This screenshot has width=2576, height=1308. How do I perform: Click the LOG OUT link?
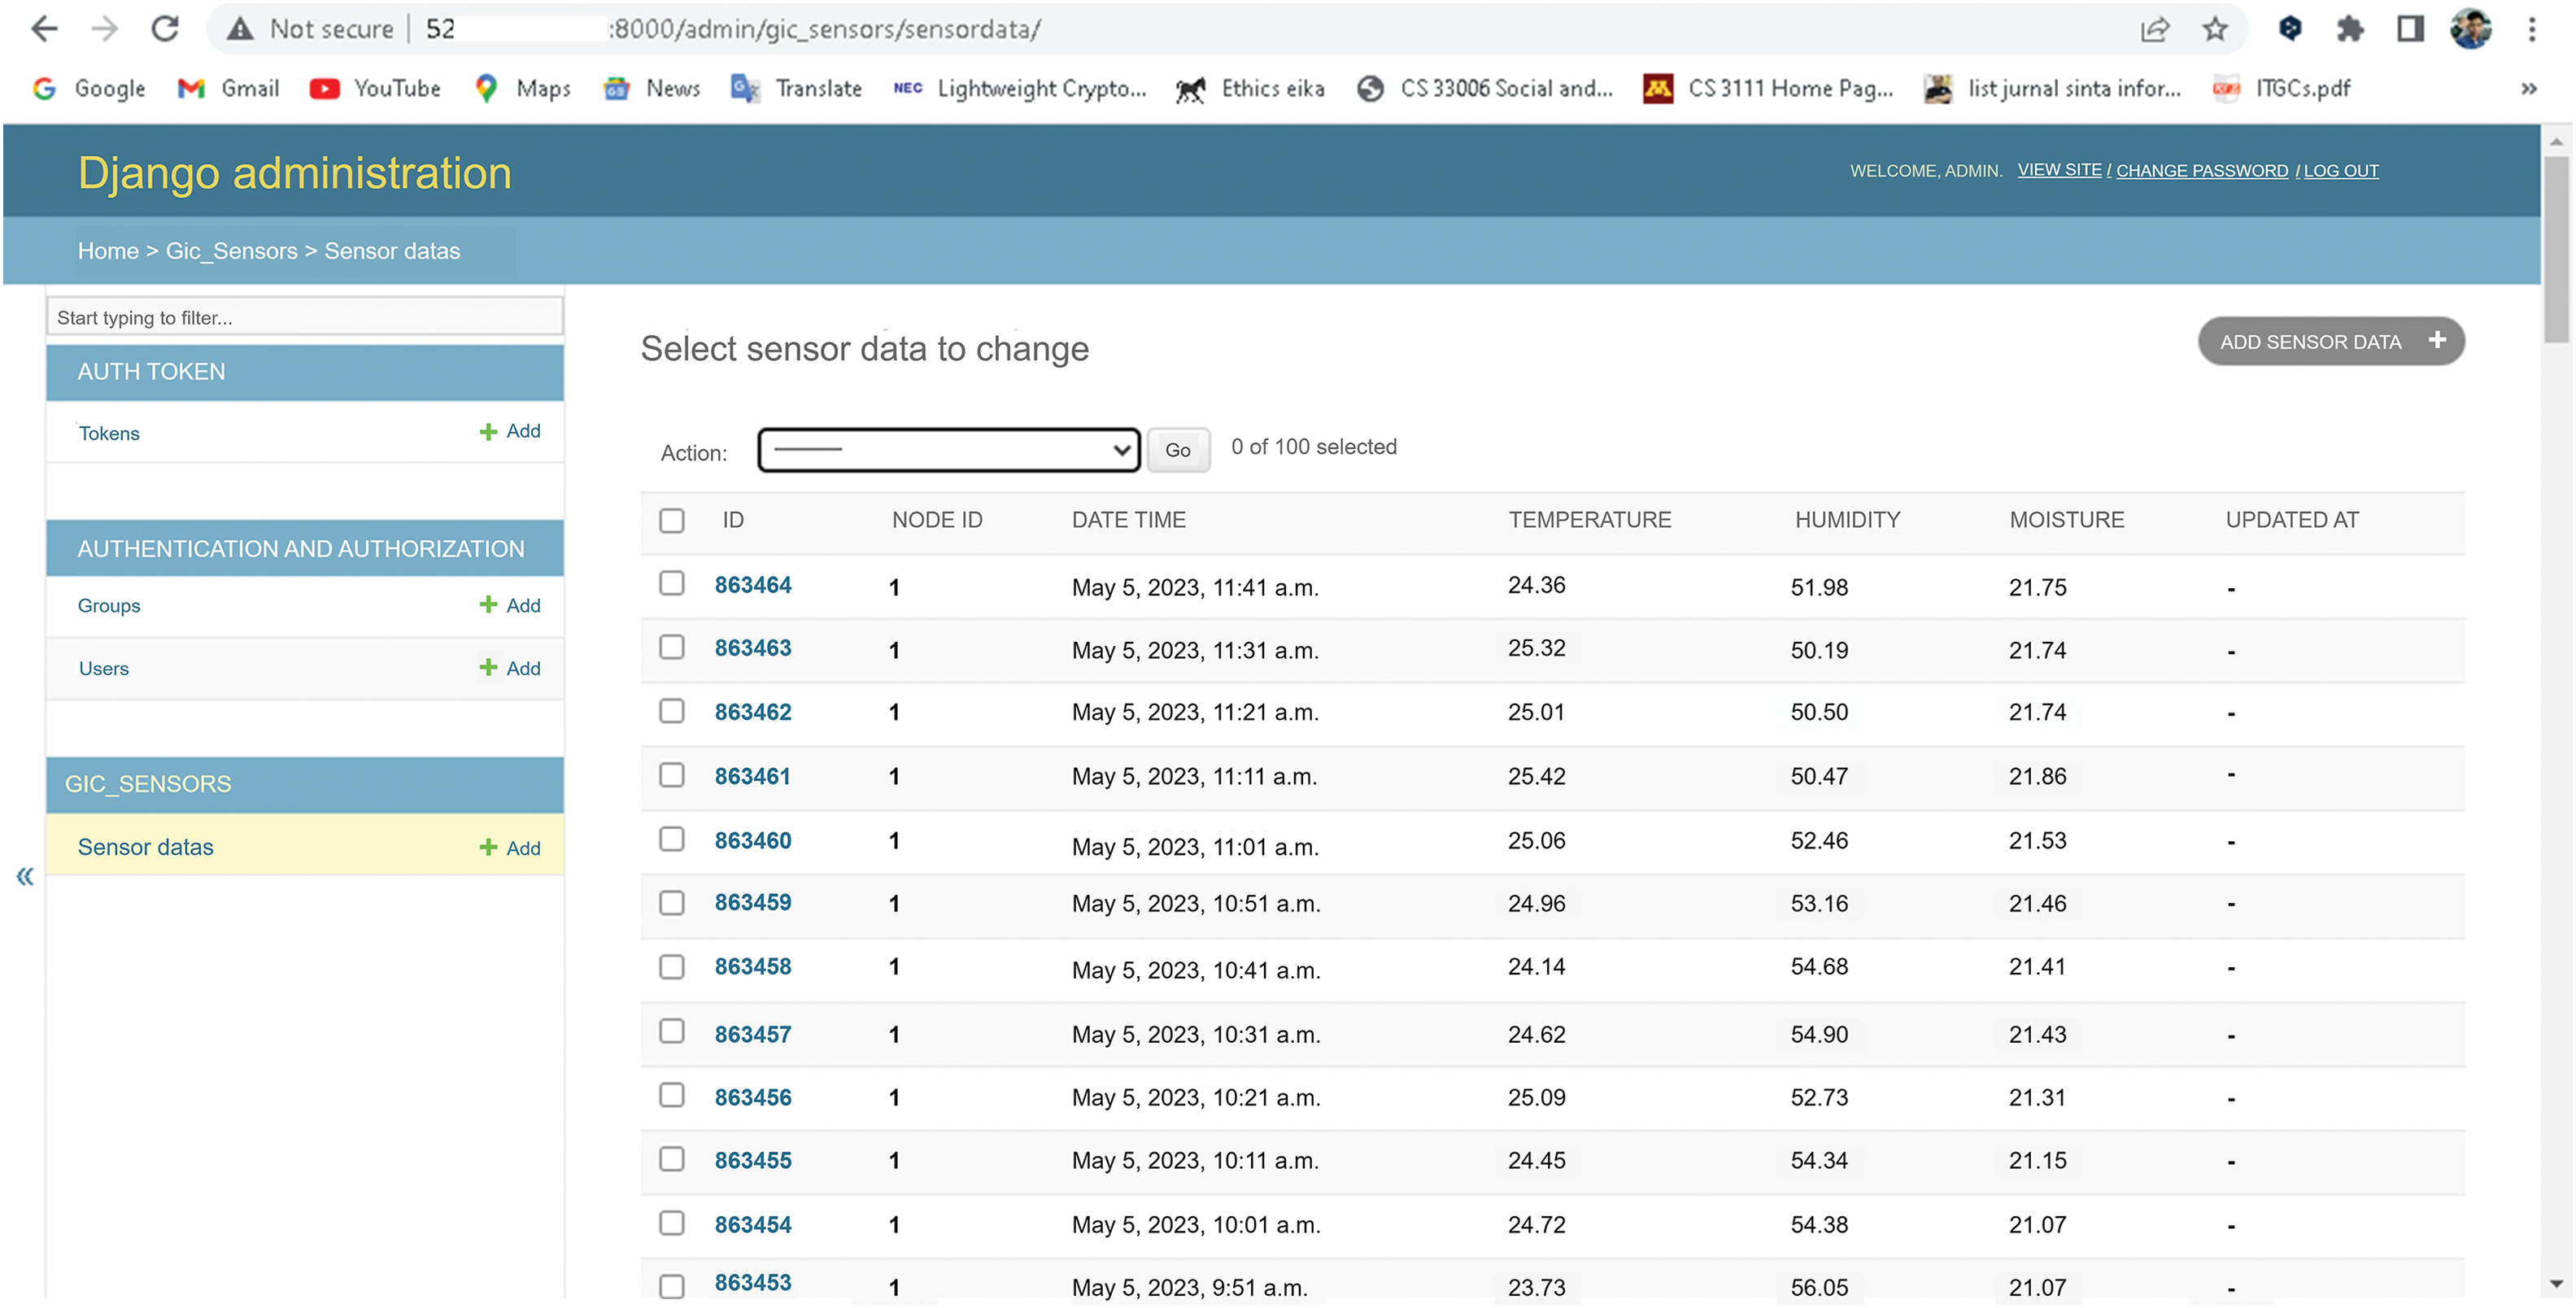(2341, 171)
